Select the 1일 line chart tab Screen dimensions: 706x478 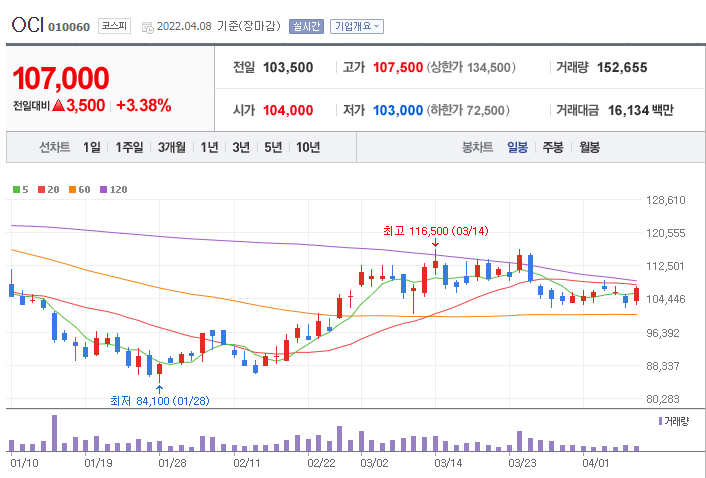pos(91,147)
